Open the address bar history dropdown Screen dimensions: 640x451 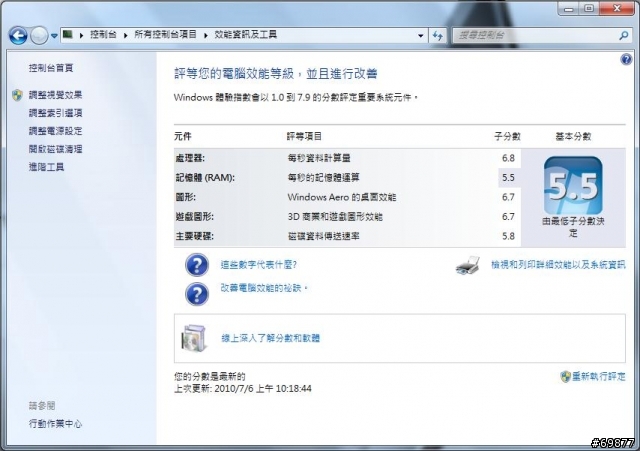click(421, 36)
